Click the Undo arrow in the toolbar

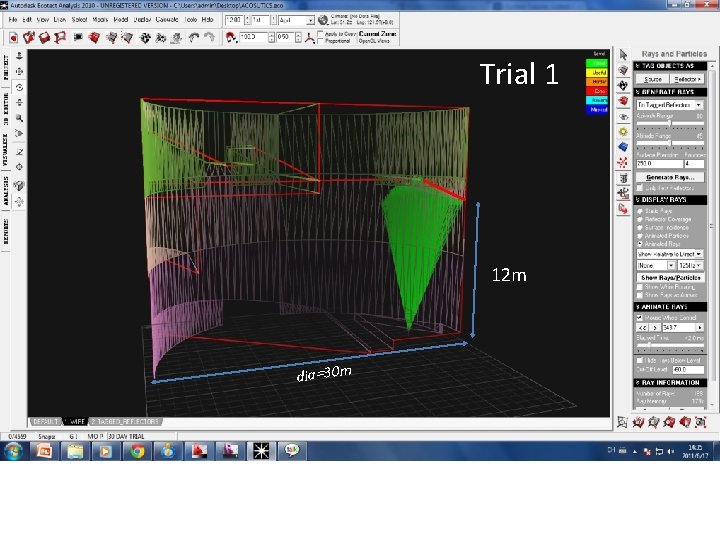pyautogui.click(x=194, y=37)
